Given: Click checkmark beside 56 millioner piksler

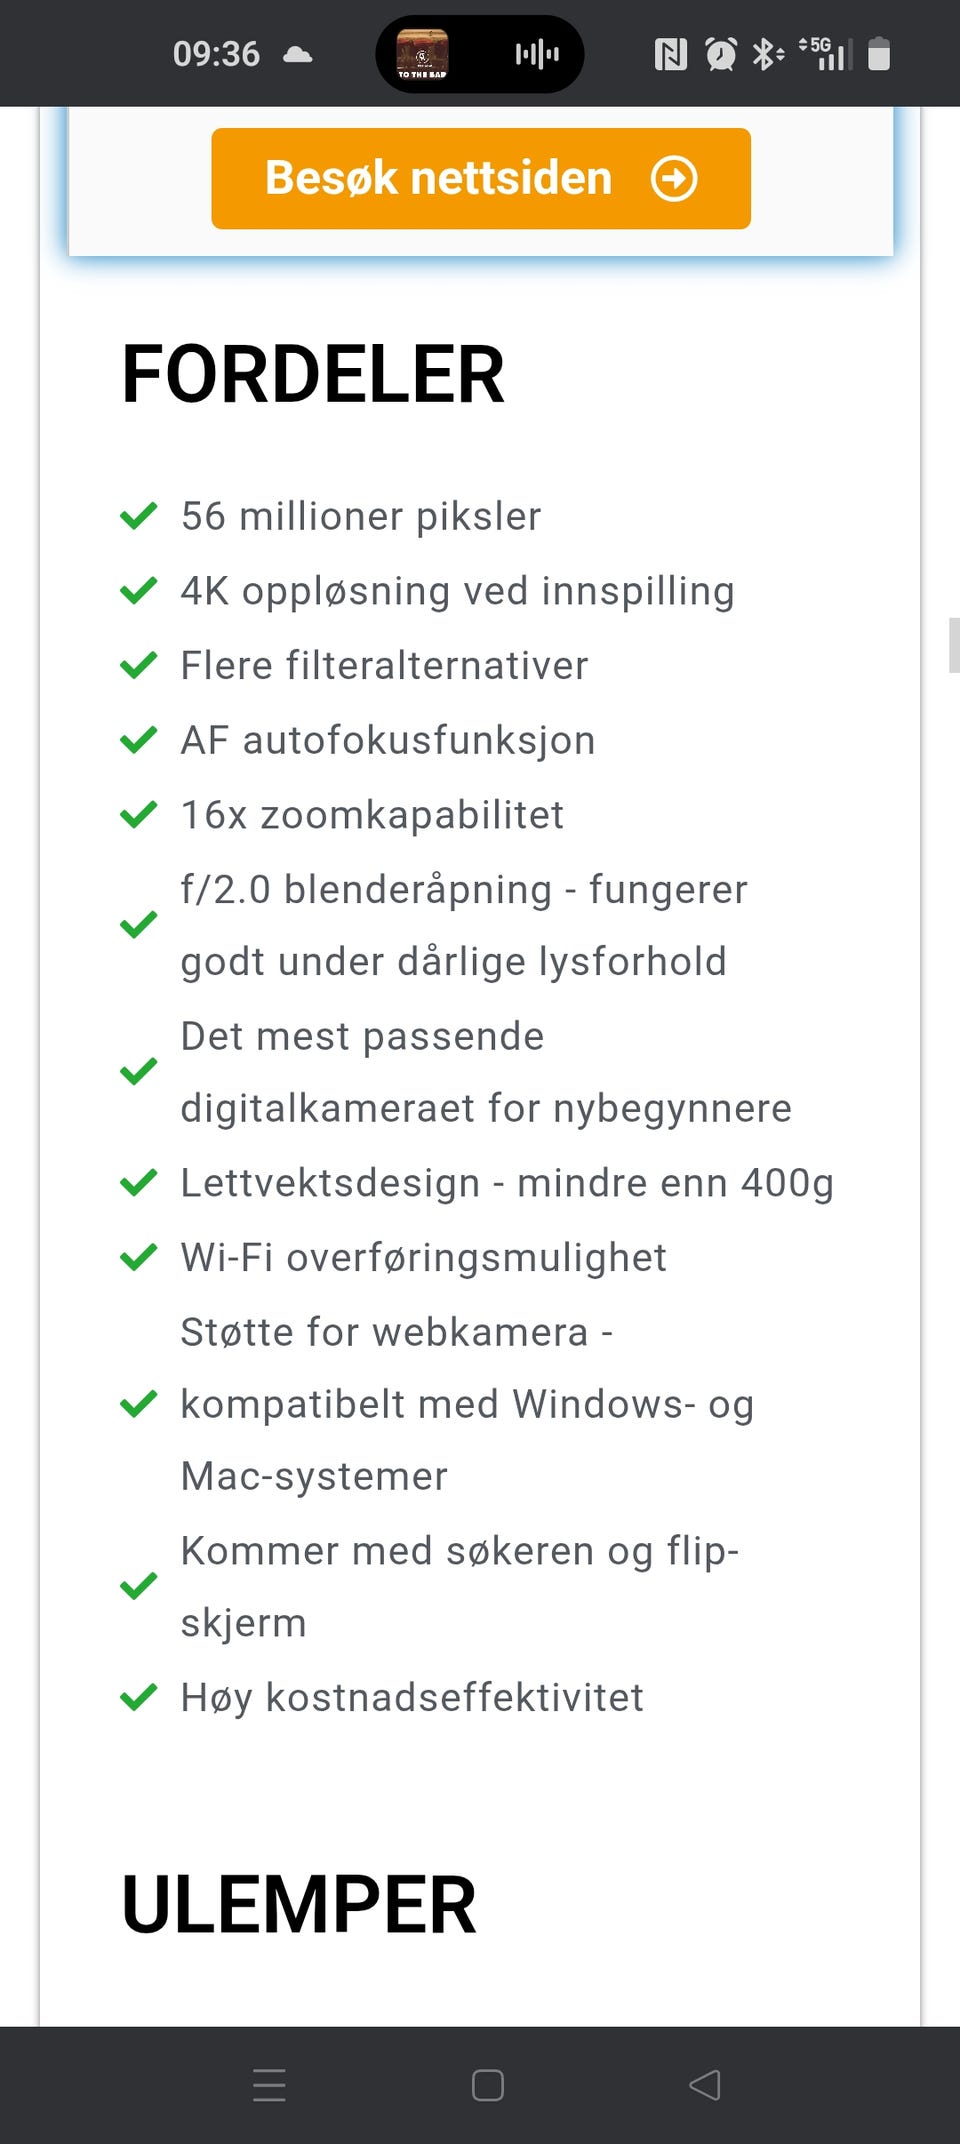Looking at the screenshot, I should tap(138, 516).
